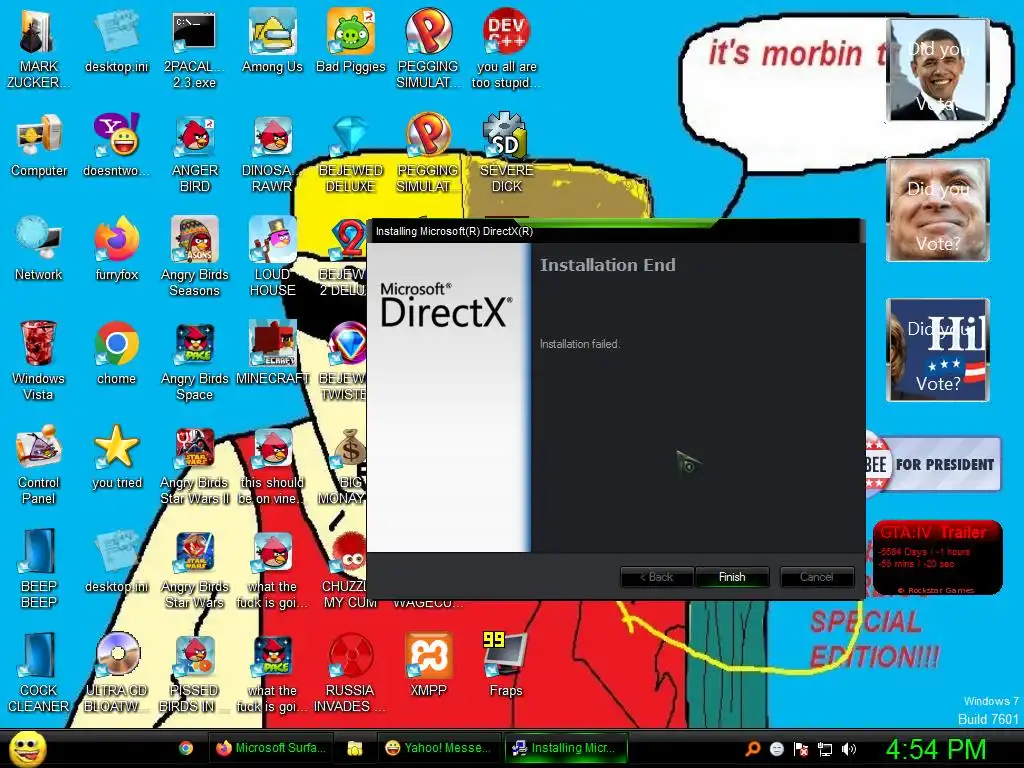Image resolution: width=1024 pixels, height=768 pixels.
Task: Switch to the Yahoo! Messe... taskbar item
Action: (438, 748)
